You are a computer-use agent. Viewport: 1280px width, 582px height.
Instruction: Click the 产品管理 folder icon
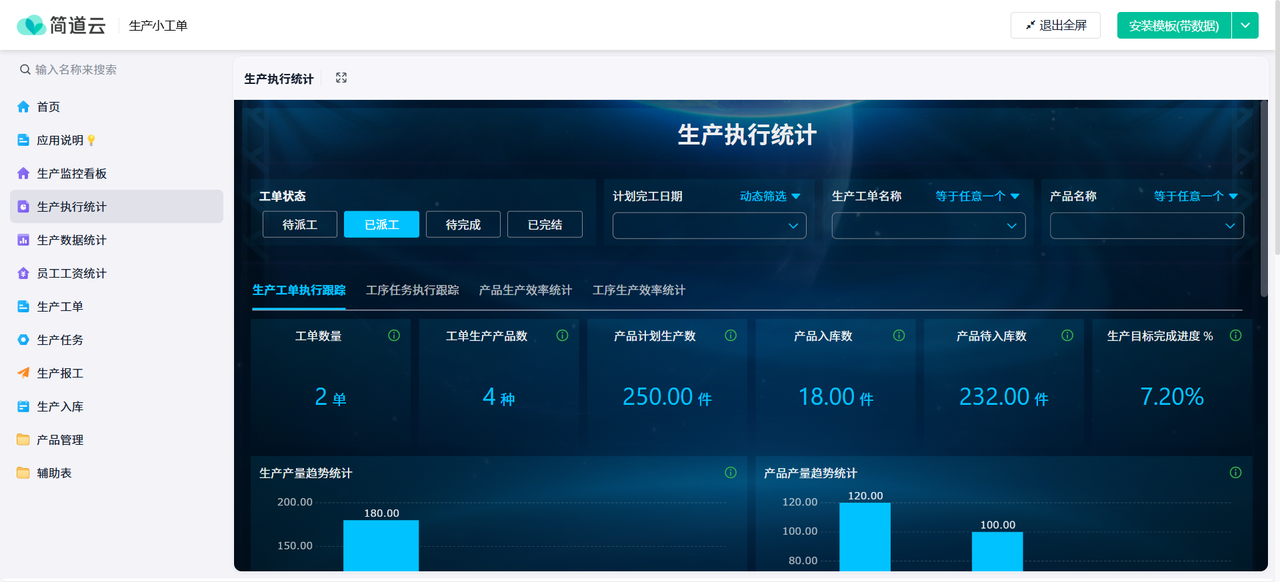[23, 440]
